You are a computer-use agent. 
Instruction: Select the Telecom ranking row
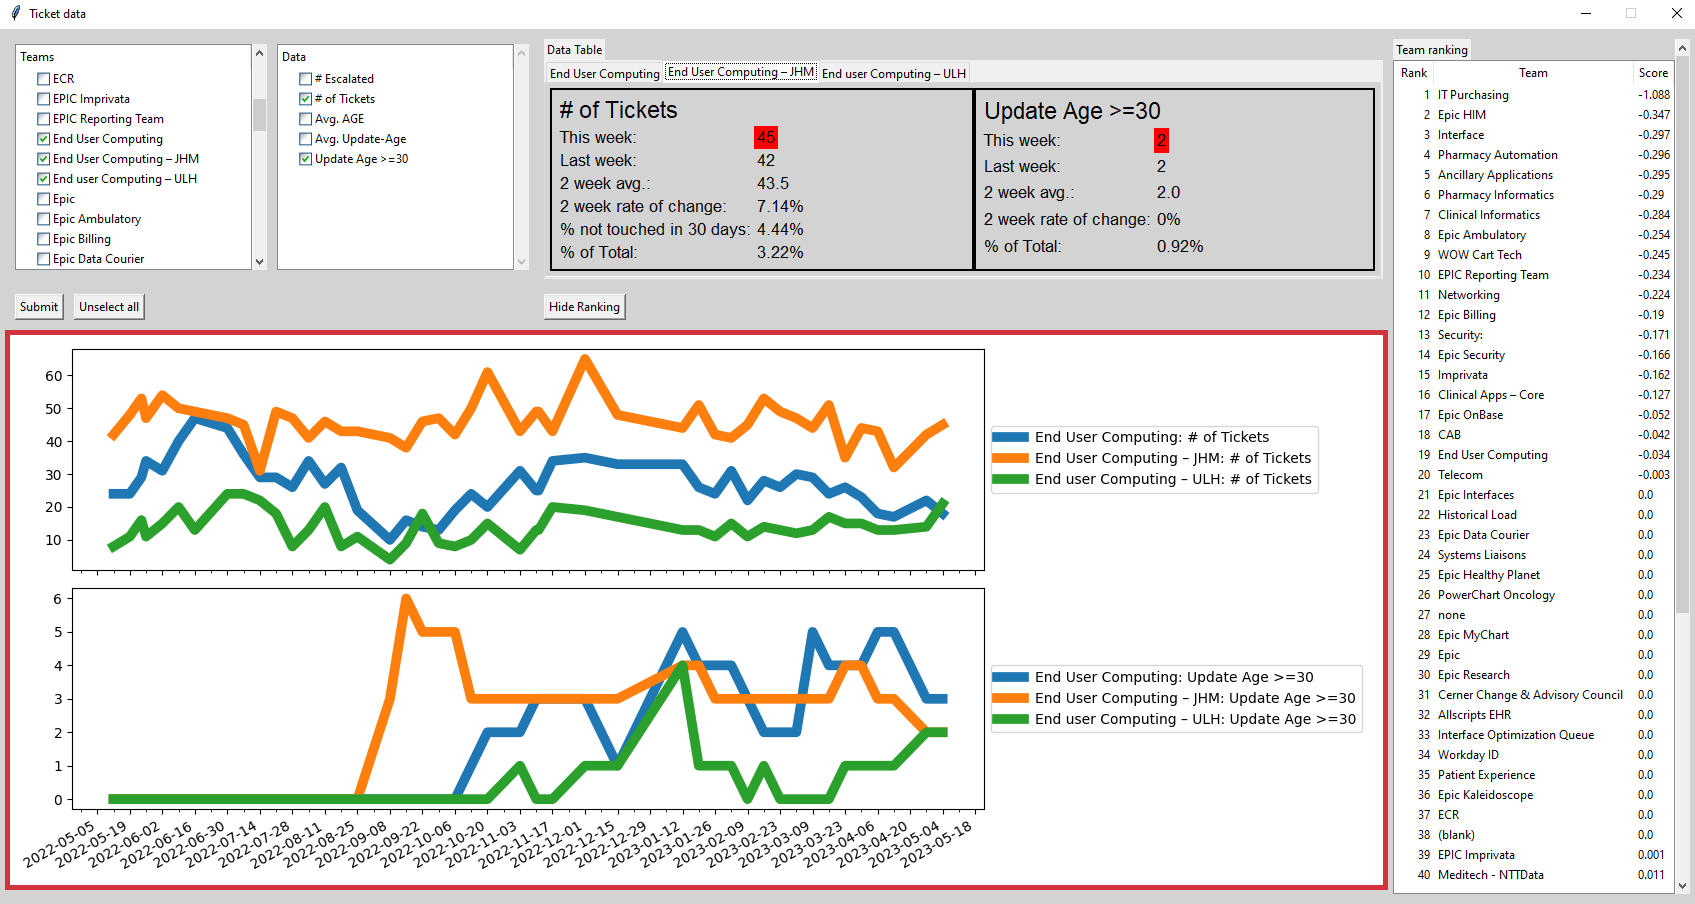click(x=1533, y=475)
